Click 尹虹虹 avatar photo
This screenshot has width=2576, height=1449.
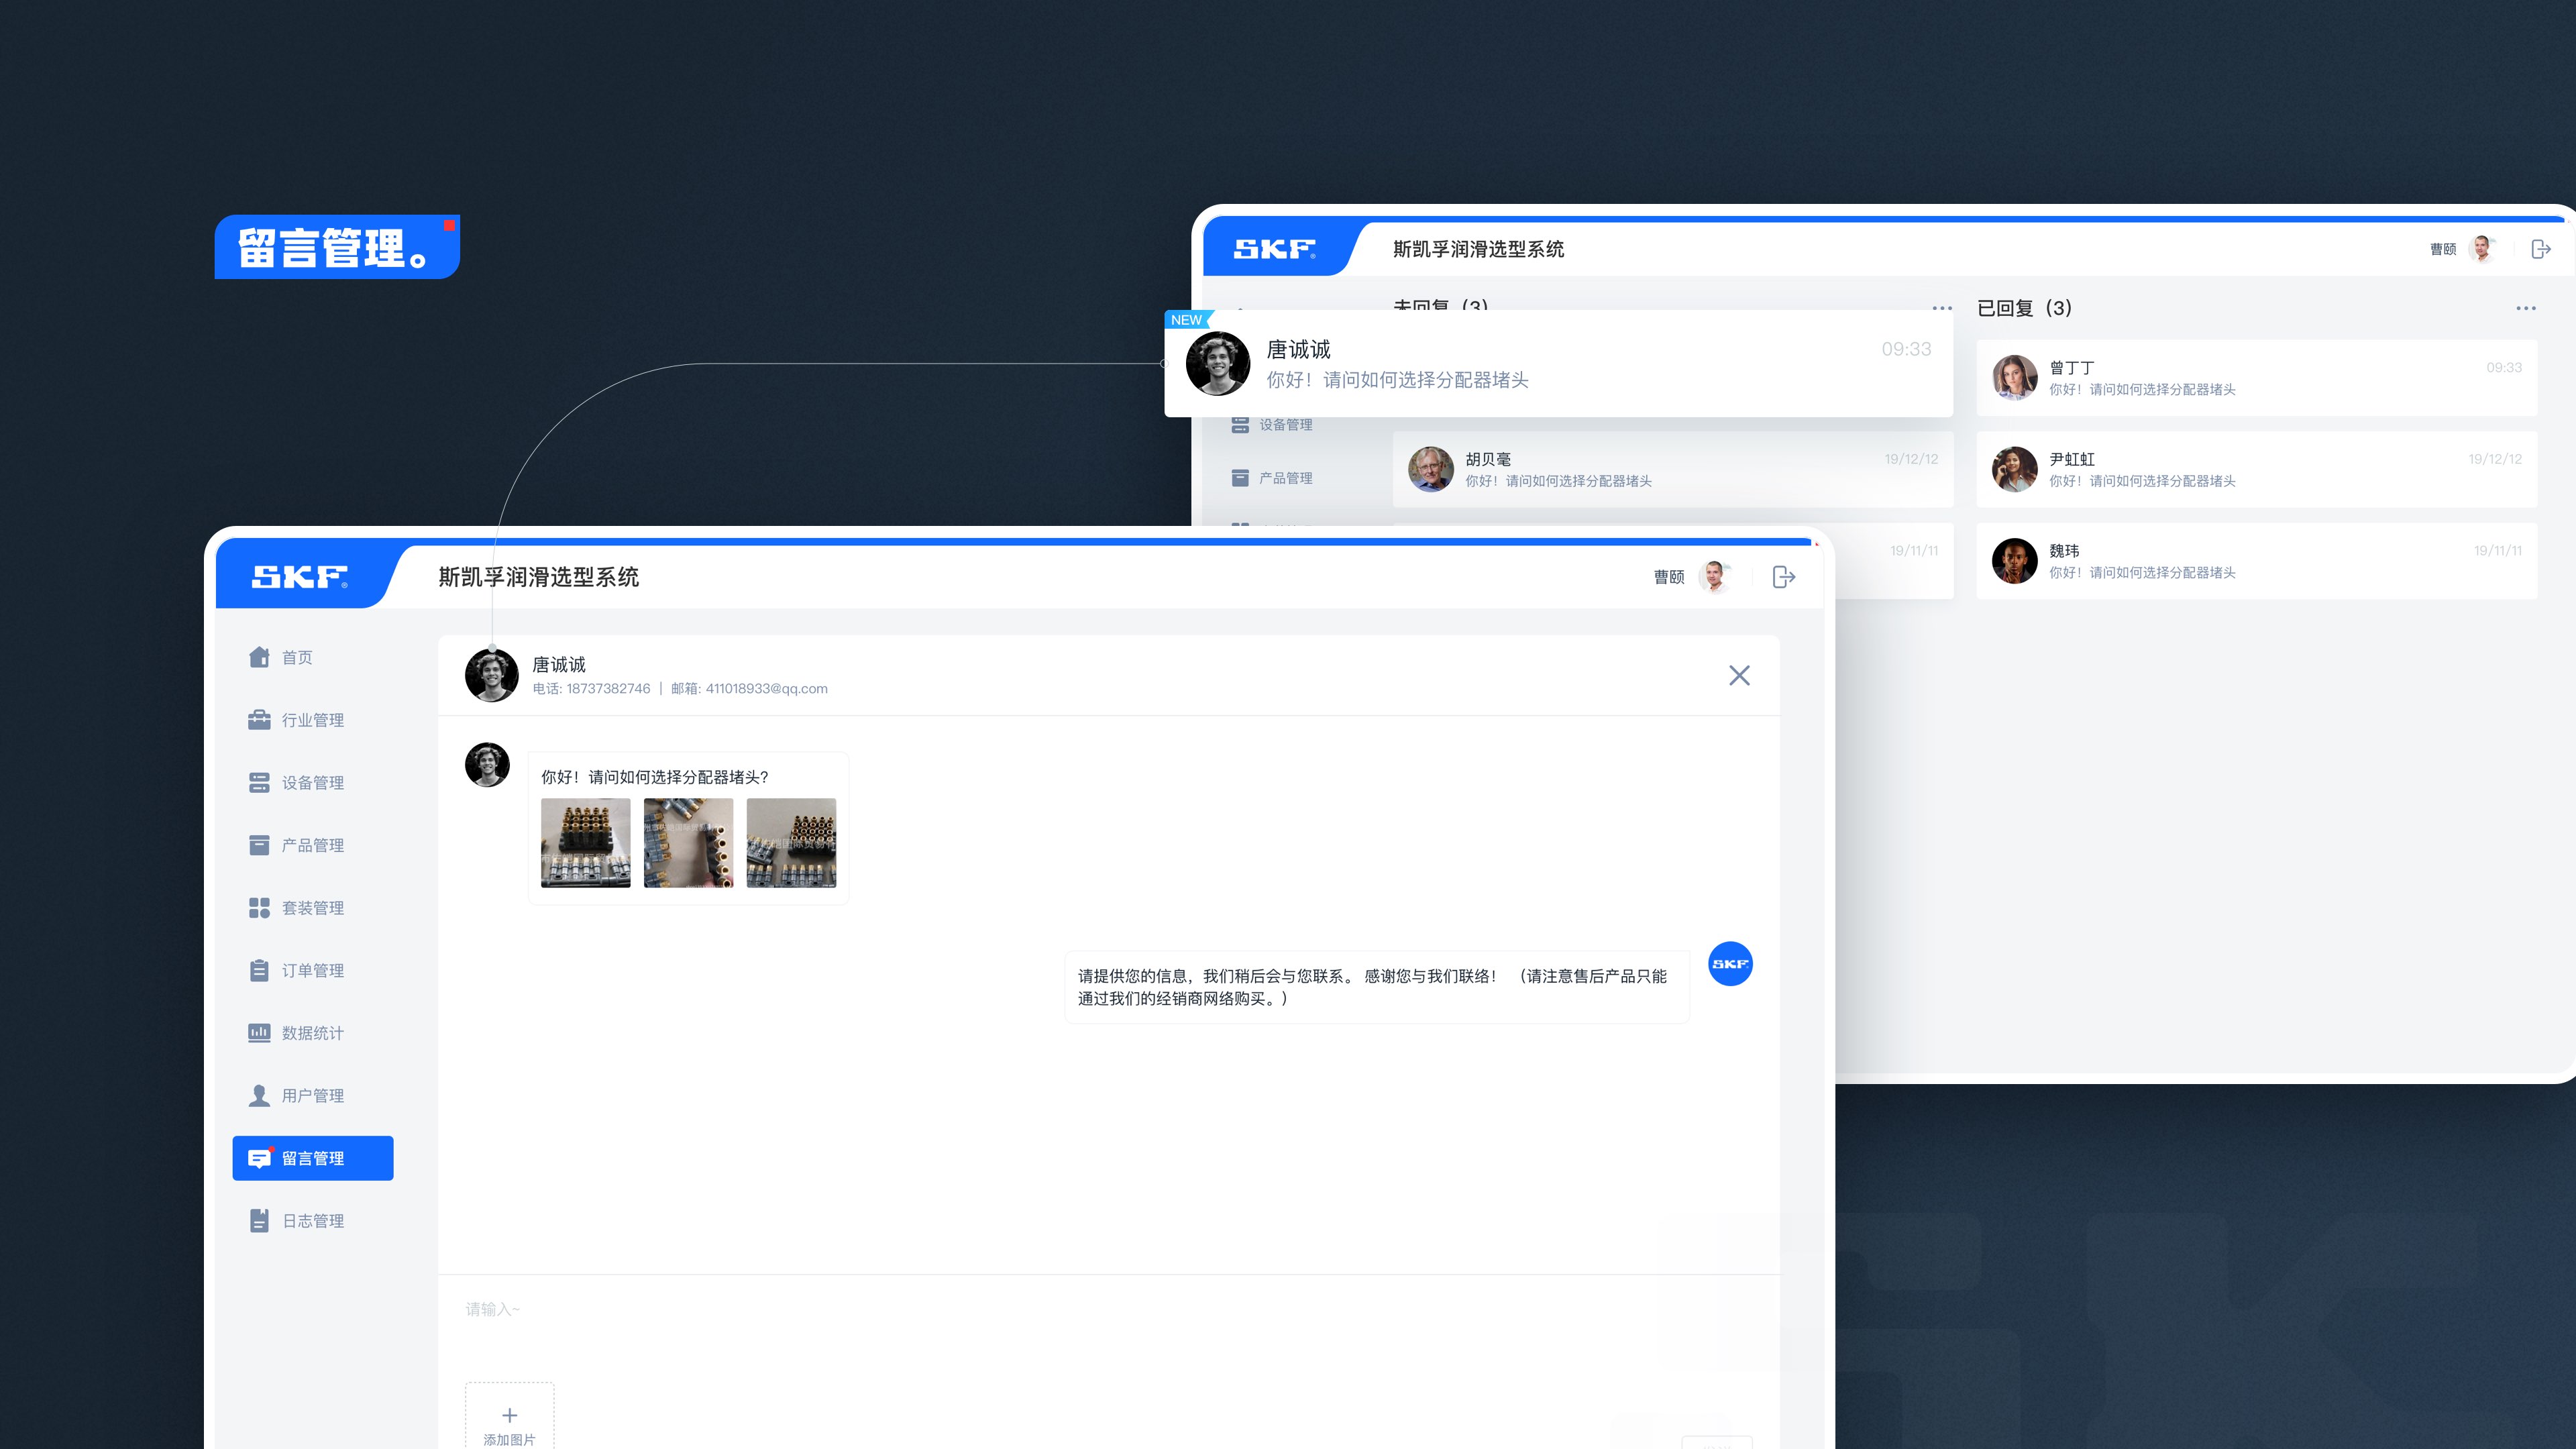click(2014, 469)
